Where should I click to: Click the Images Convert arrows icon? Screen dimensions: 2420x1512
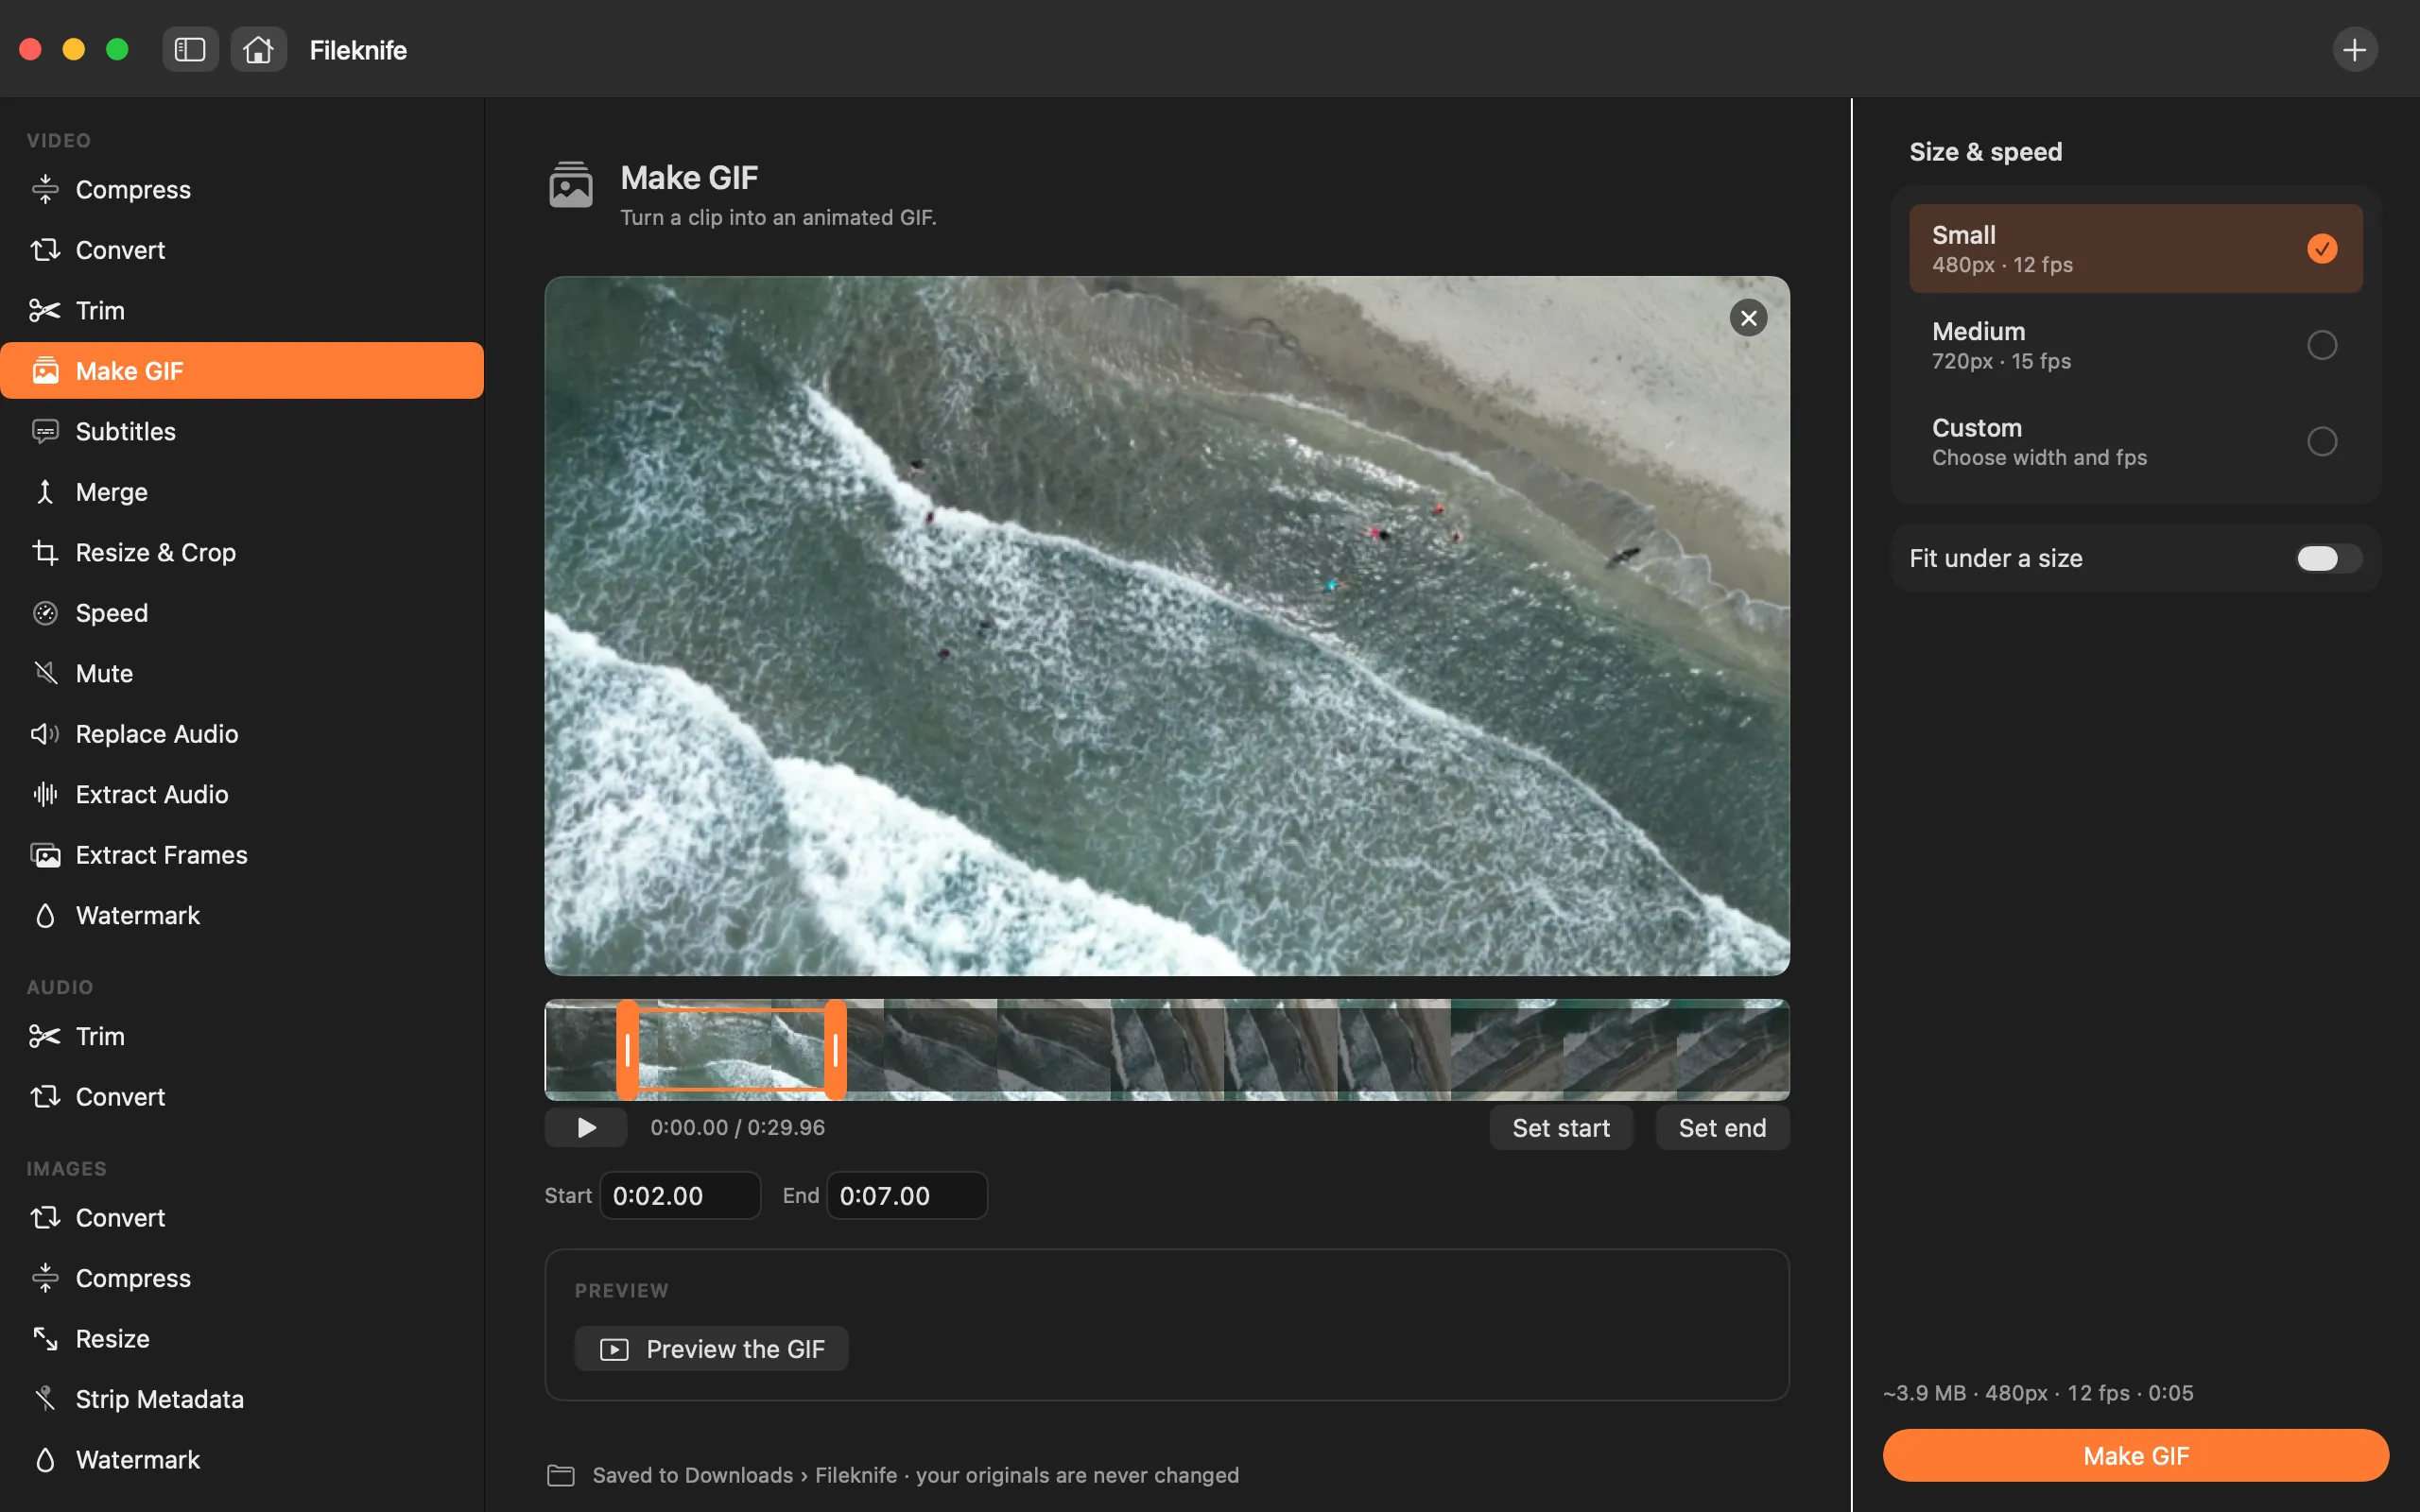tap(45, 1217)
